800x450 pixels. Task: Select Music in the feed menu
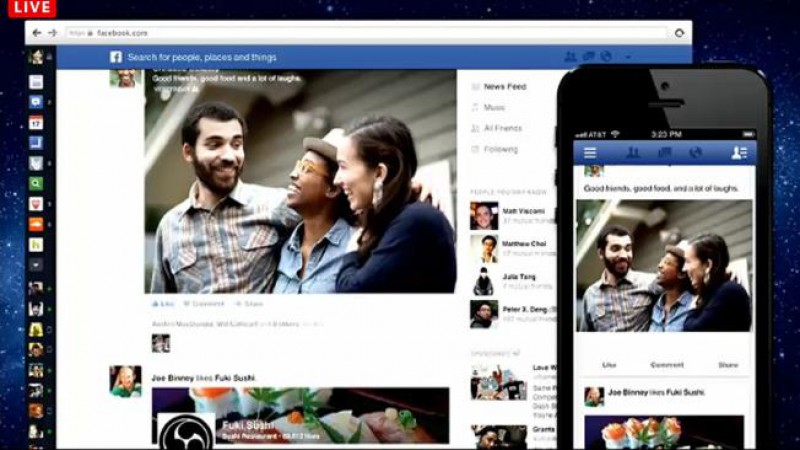tap(494, 107)
